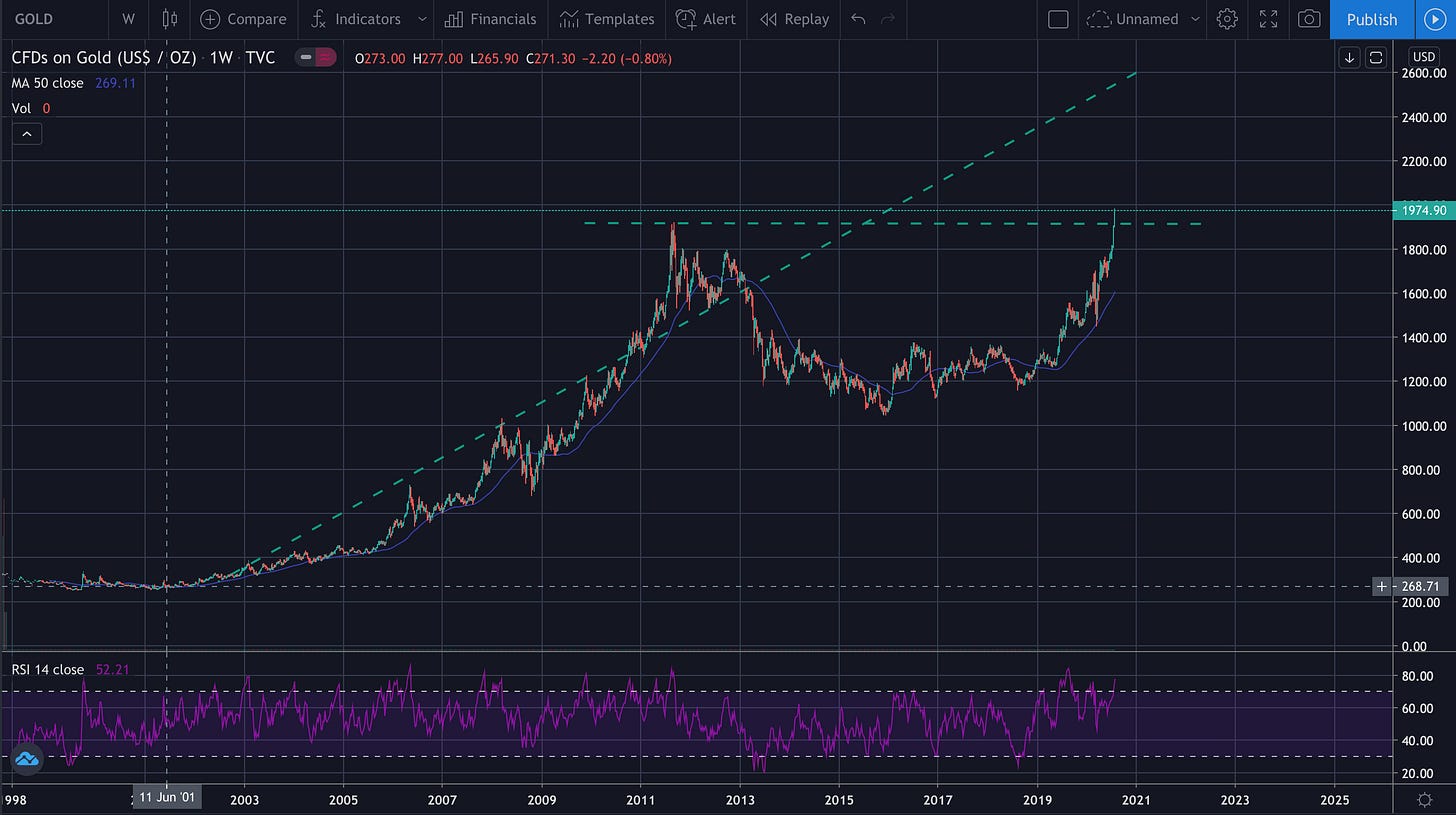Image resolution: width=1456 pixels, height=815 pixels.
Task: Click 2003 on the time axis
Action: point(244,800)
